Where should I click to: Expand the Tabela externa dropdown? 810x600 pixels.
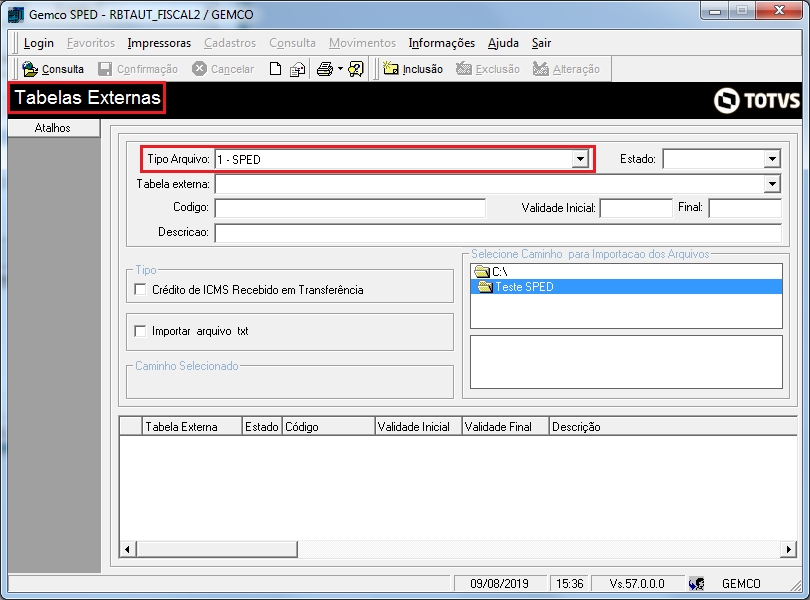pyautogui.click(x=772, y=183)
